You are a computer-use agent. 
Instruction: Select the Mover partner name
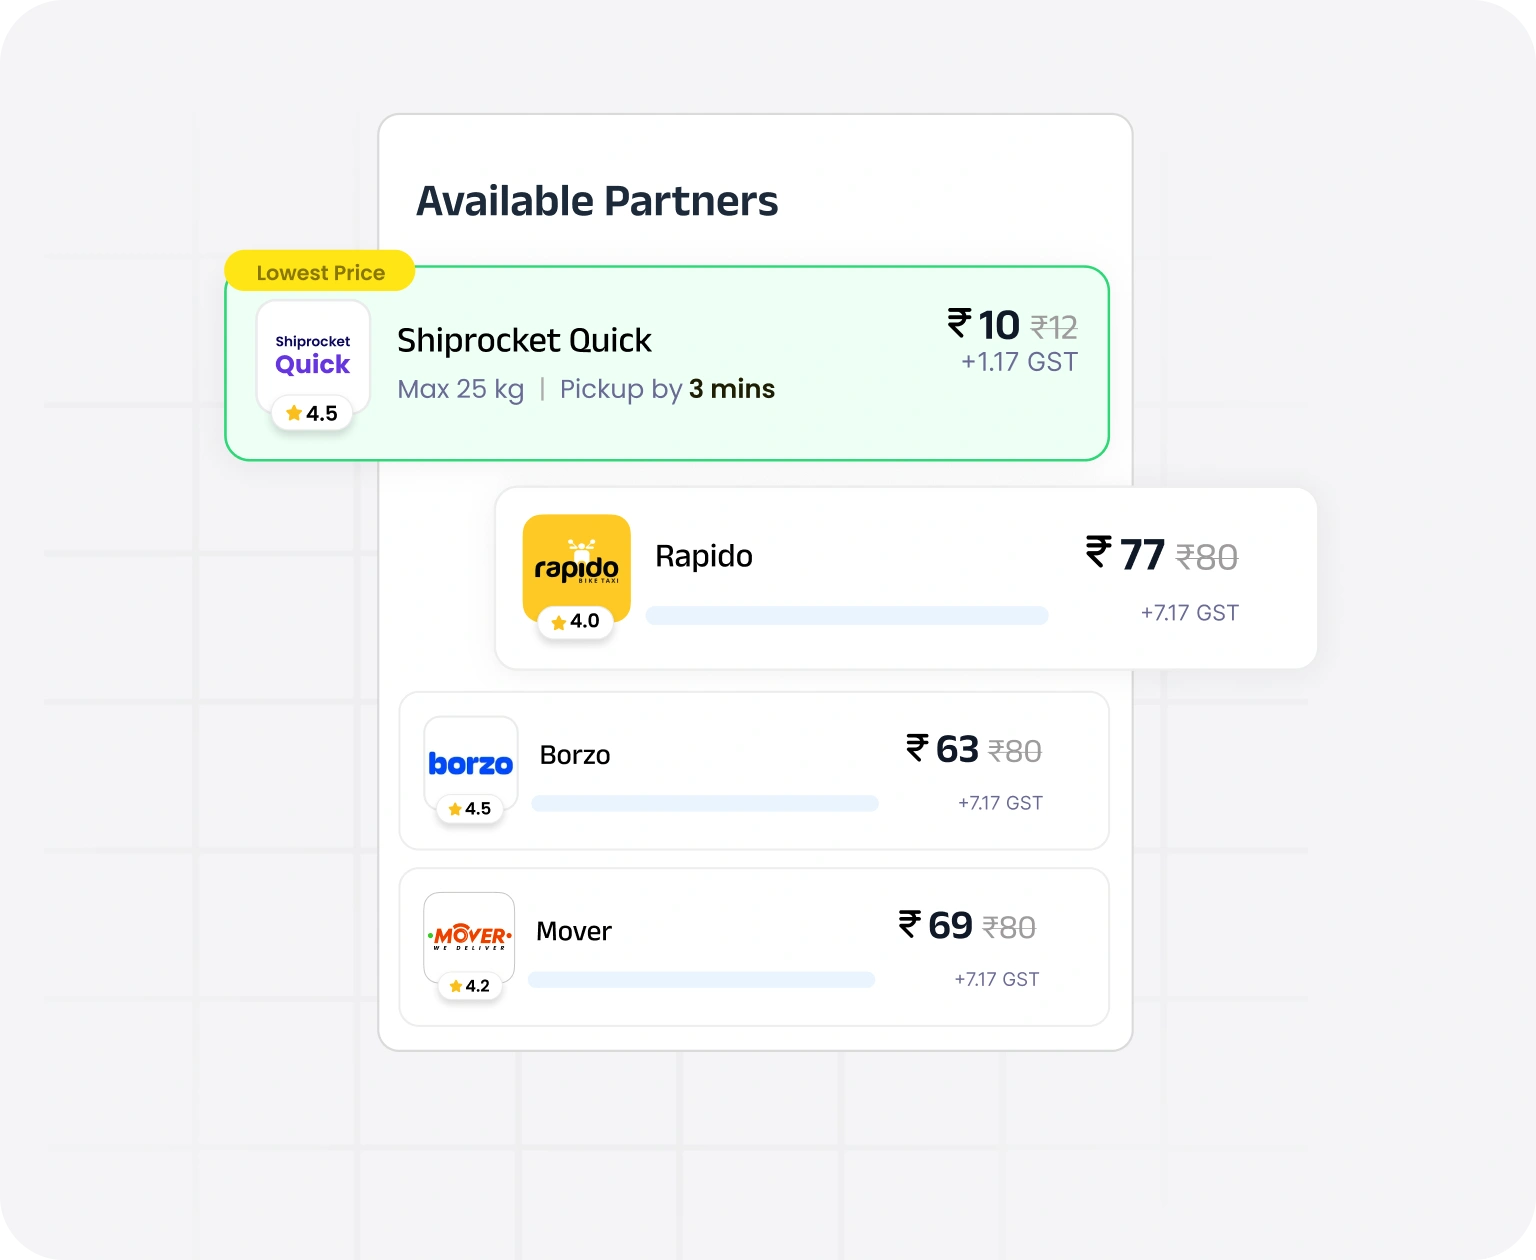point(573,931)
